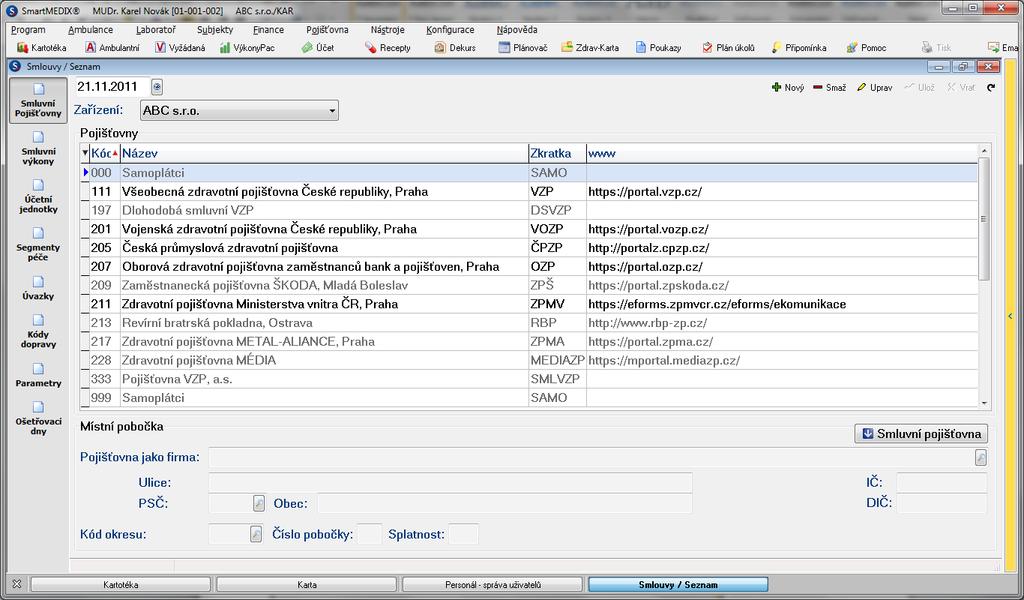Screen dimensions: 1024x600
Task: Open Plán úkolů task plan
Action: pos(728,48)
